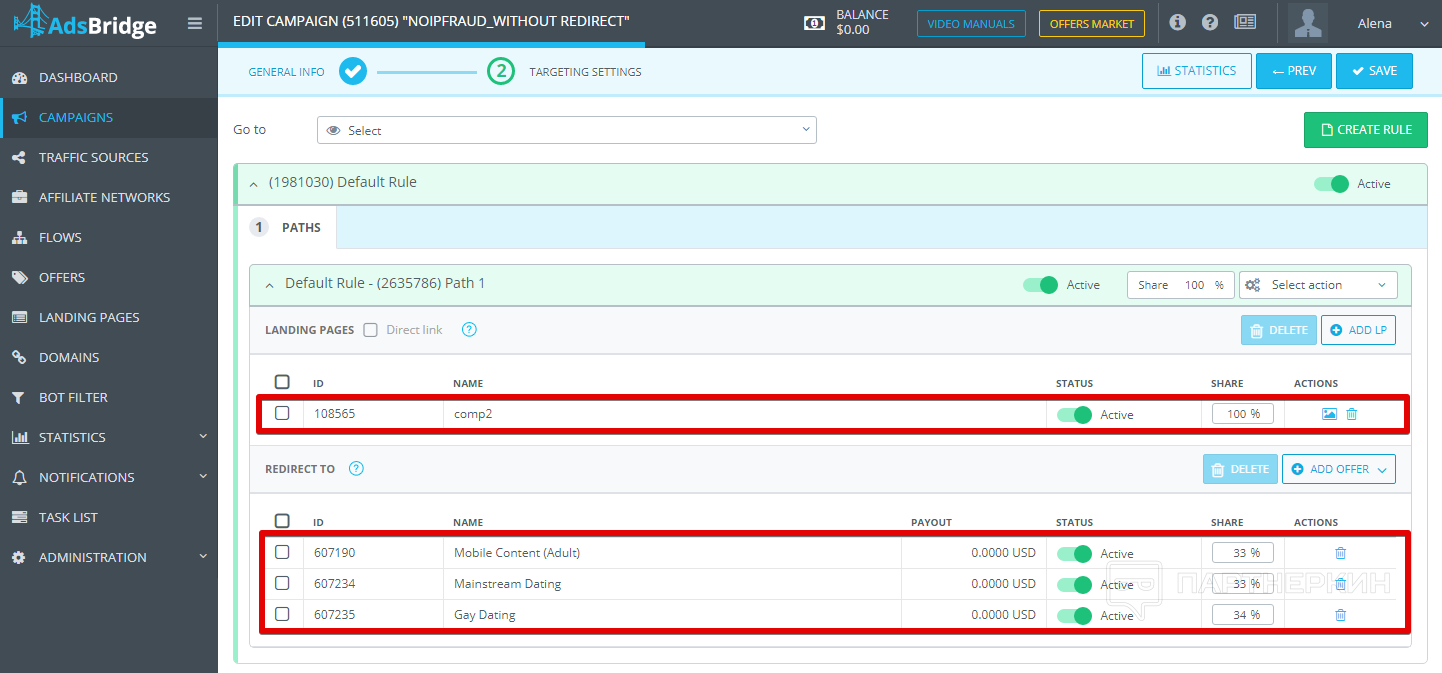This screenshot has width=1442, height=673.
Task: Open the Select action dropdown
Action: coord(1318,285)
